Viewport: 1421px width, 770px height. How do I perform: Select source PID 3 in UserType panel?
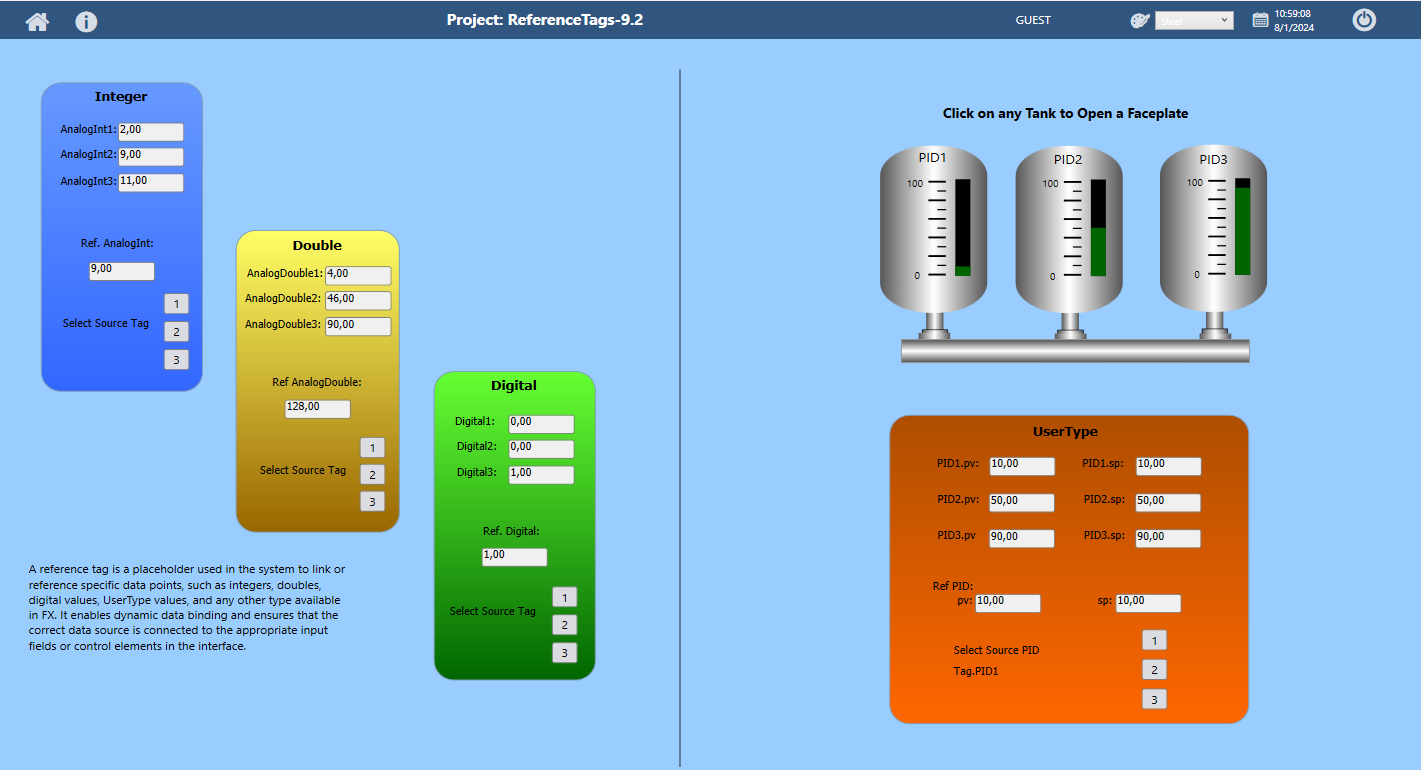1154,700
